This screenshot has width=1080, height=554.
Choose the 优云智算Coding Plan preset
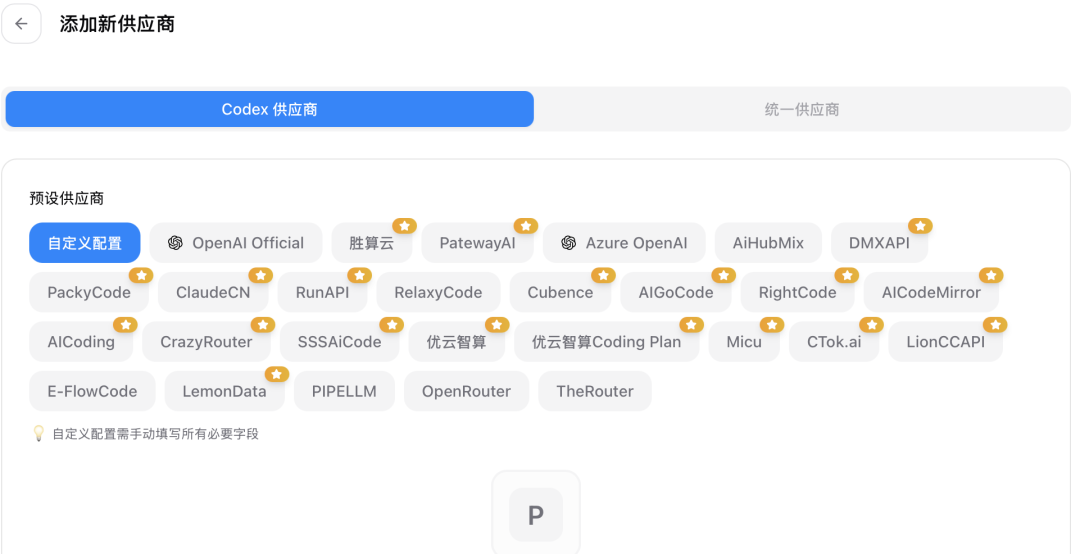[606, 342]
